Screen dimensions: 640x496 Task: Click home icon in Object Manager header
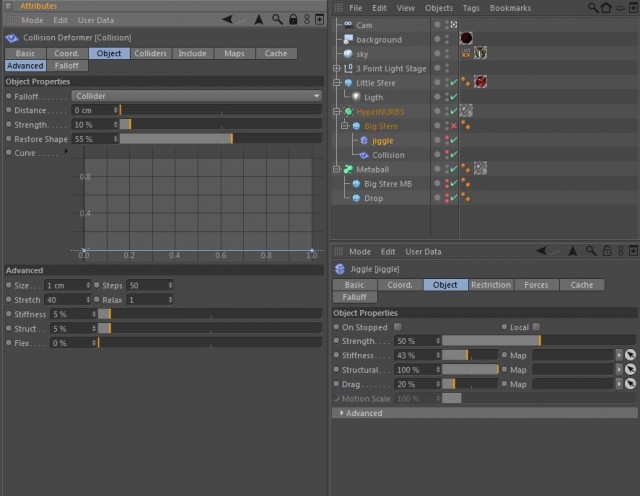607,8
